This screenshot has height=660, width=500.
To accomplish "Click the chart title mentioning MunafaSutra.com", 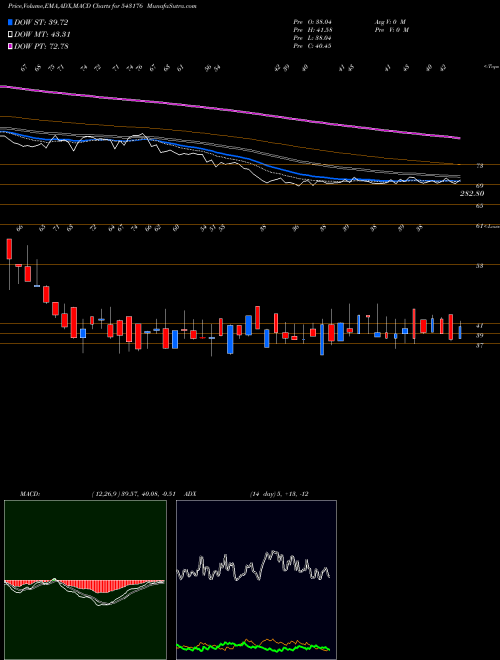I will [x=102, y=6].
